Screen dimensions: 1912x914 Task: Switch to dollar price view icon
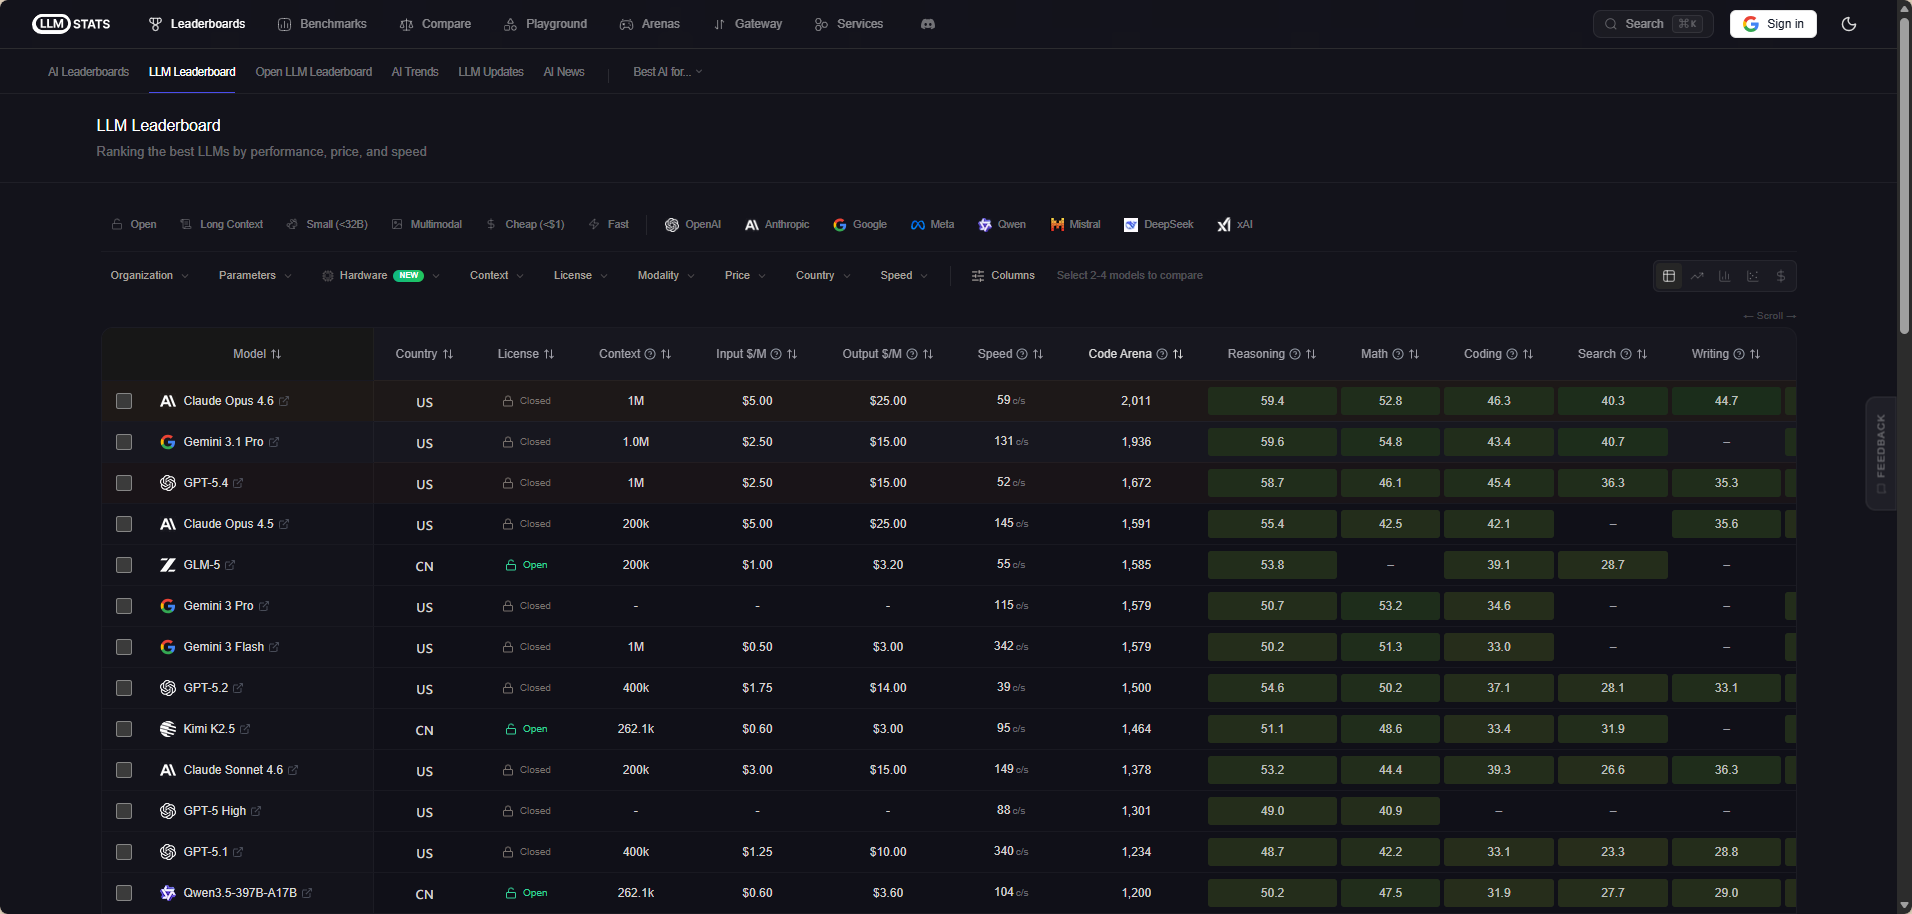(1781, 276)
